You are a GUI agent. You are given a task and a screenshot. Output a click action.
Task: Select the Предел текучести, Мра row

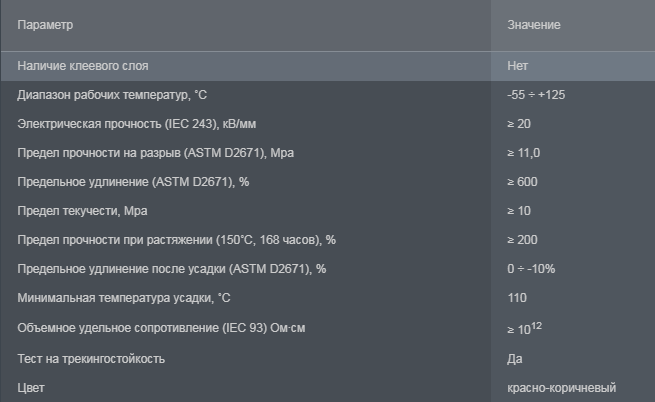[x=328, y=211]
